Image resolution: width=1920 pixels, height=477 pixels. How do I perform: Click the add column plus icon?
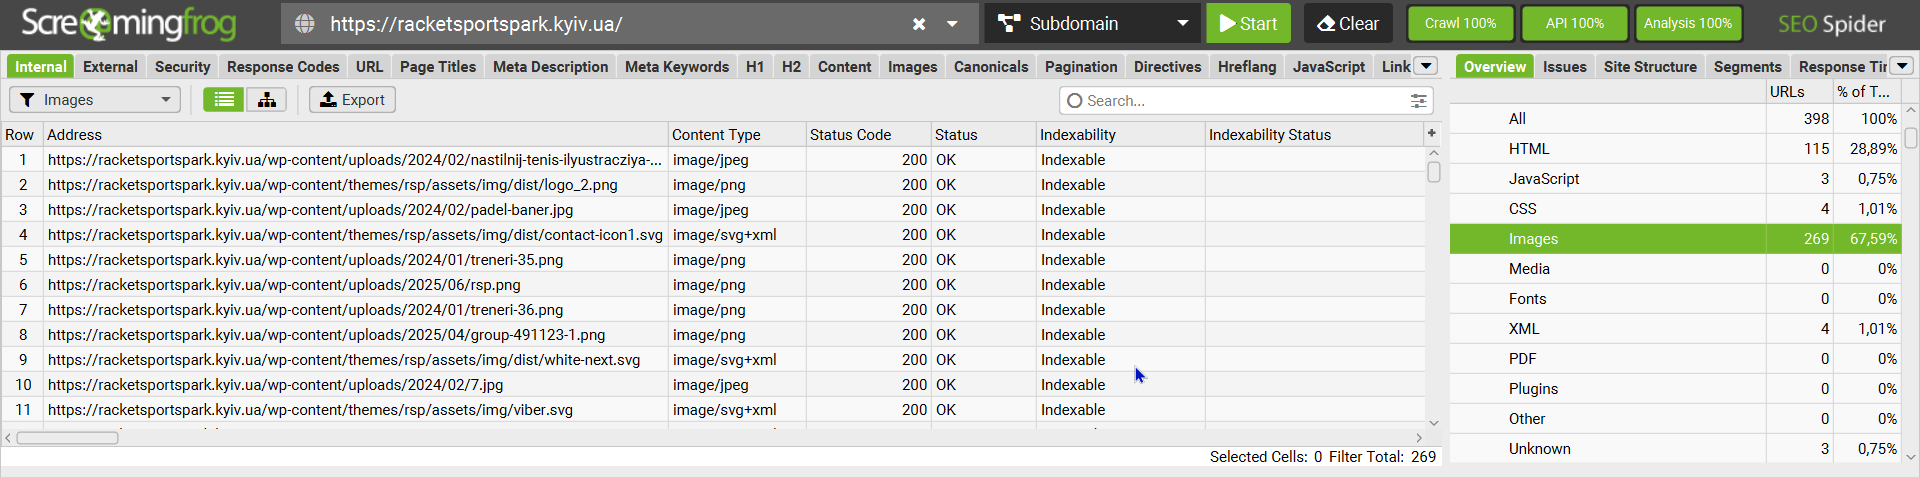(x=1432, y=133)
